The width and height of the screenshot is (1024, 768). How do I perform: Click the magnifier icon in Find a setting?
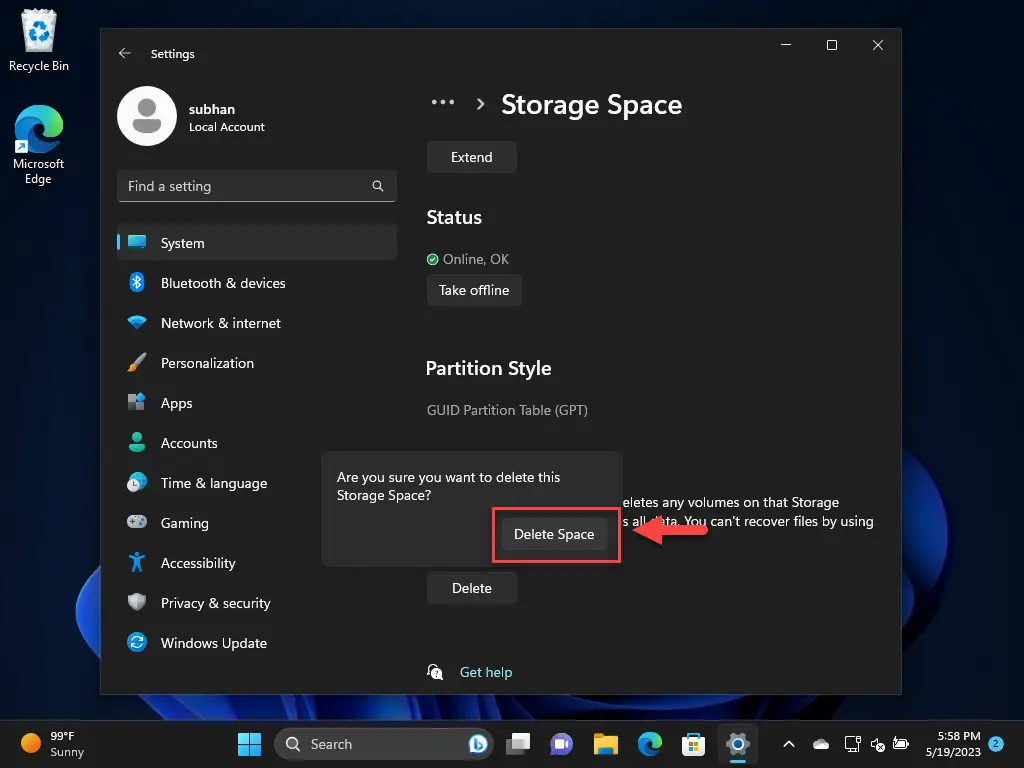[377, 186]
